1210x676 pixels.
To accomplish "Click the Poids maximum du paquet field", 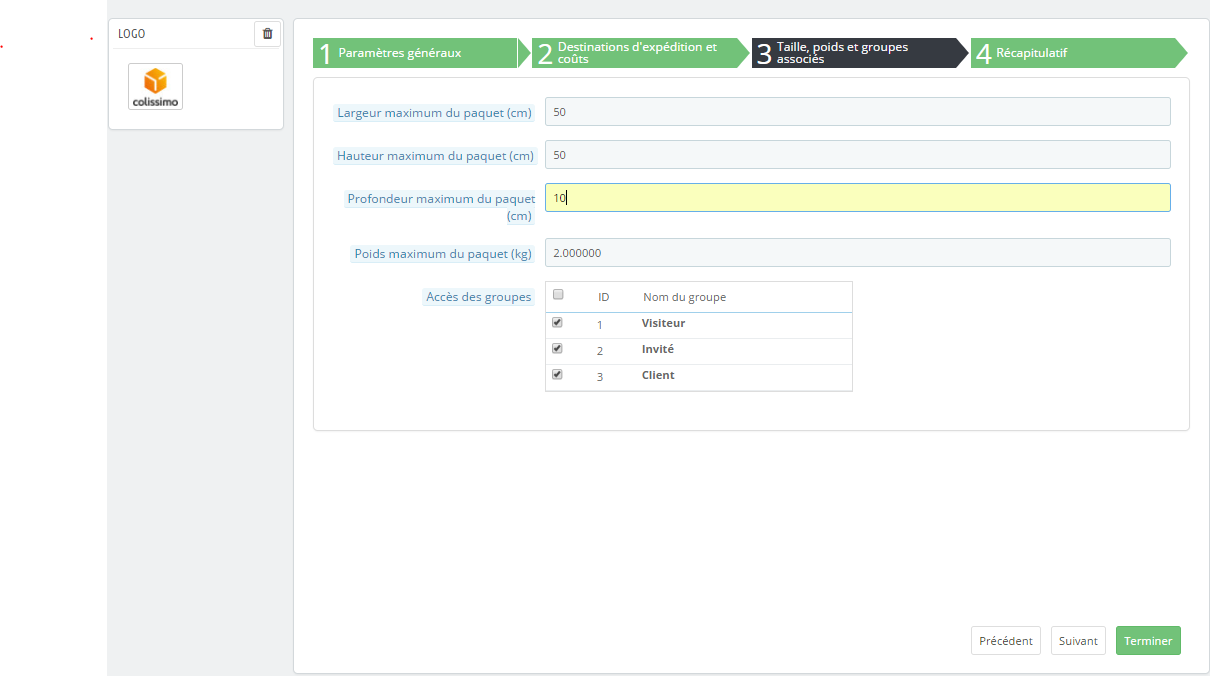I will click(x=857, y=253).
